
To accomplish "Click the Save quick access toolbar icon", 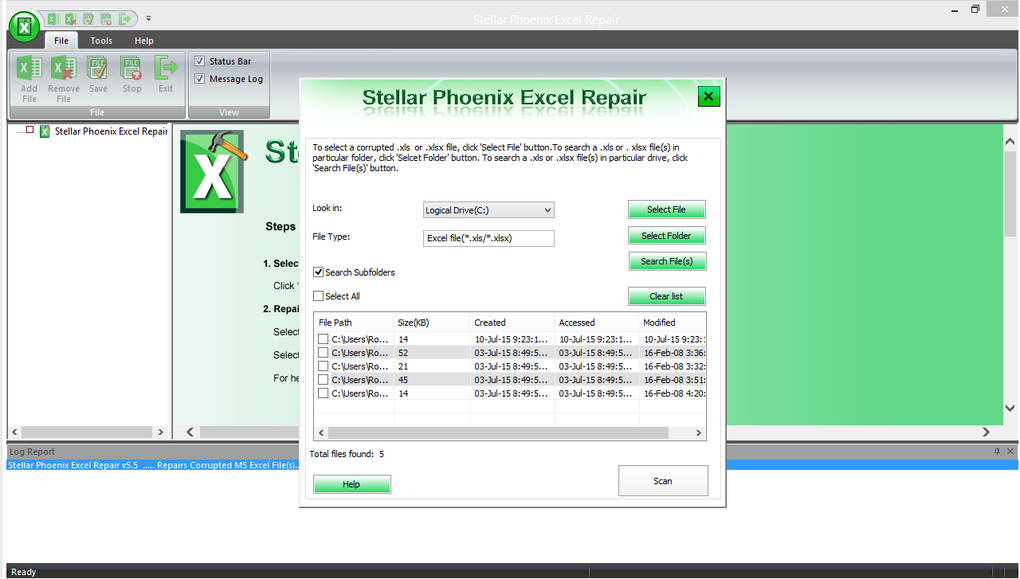I will point(90,18).
